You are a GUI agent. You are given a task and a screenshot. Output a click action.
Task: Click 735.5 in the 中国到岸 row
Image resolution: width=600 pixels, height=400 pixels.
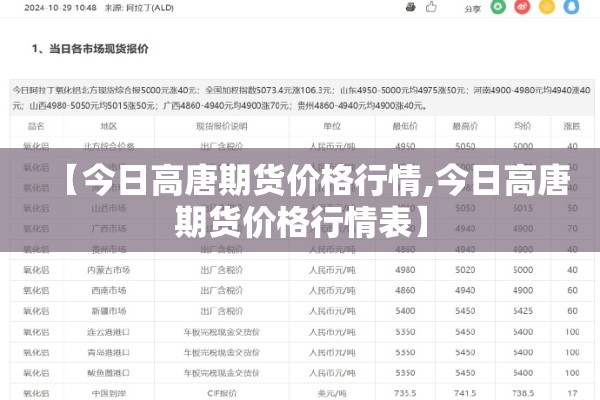pos(405,393)
